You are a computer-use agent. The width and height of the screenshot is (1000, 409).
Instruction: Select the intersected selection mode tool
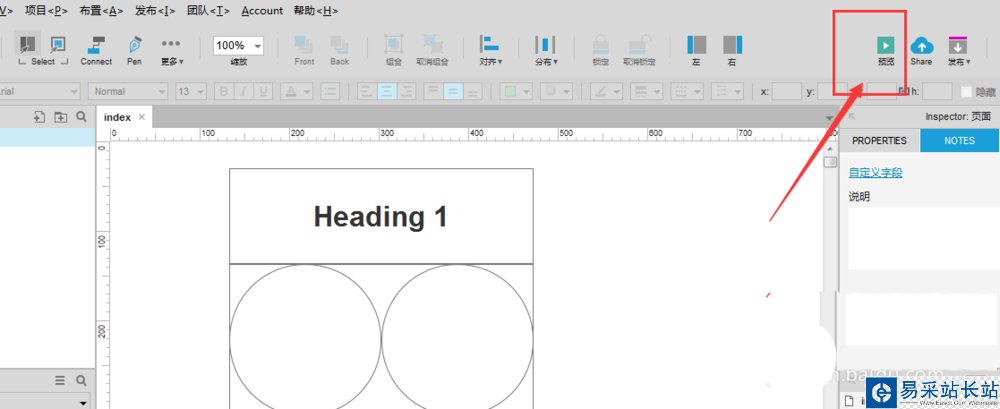27,44
